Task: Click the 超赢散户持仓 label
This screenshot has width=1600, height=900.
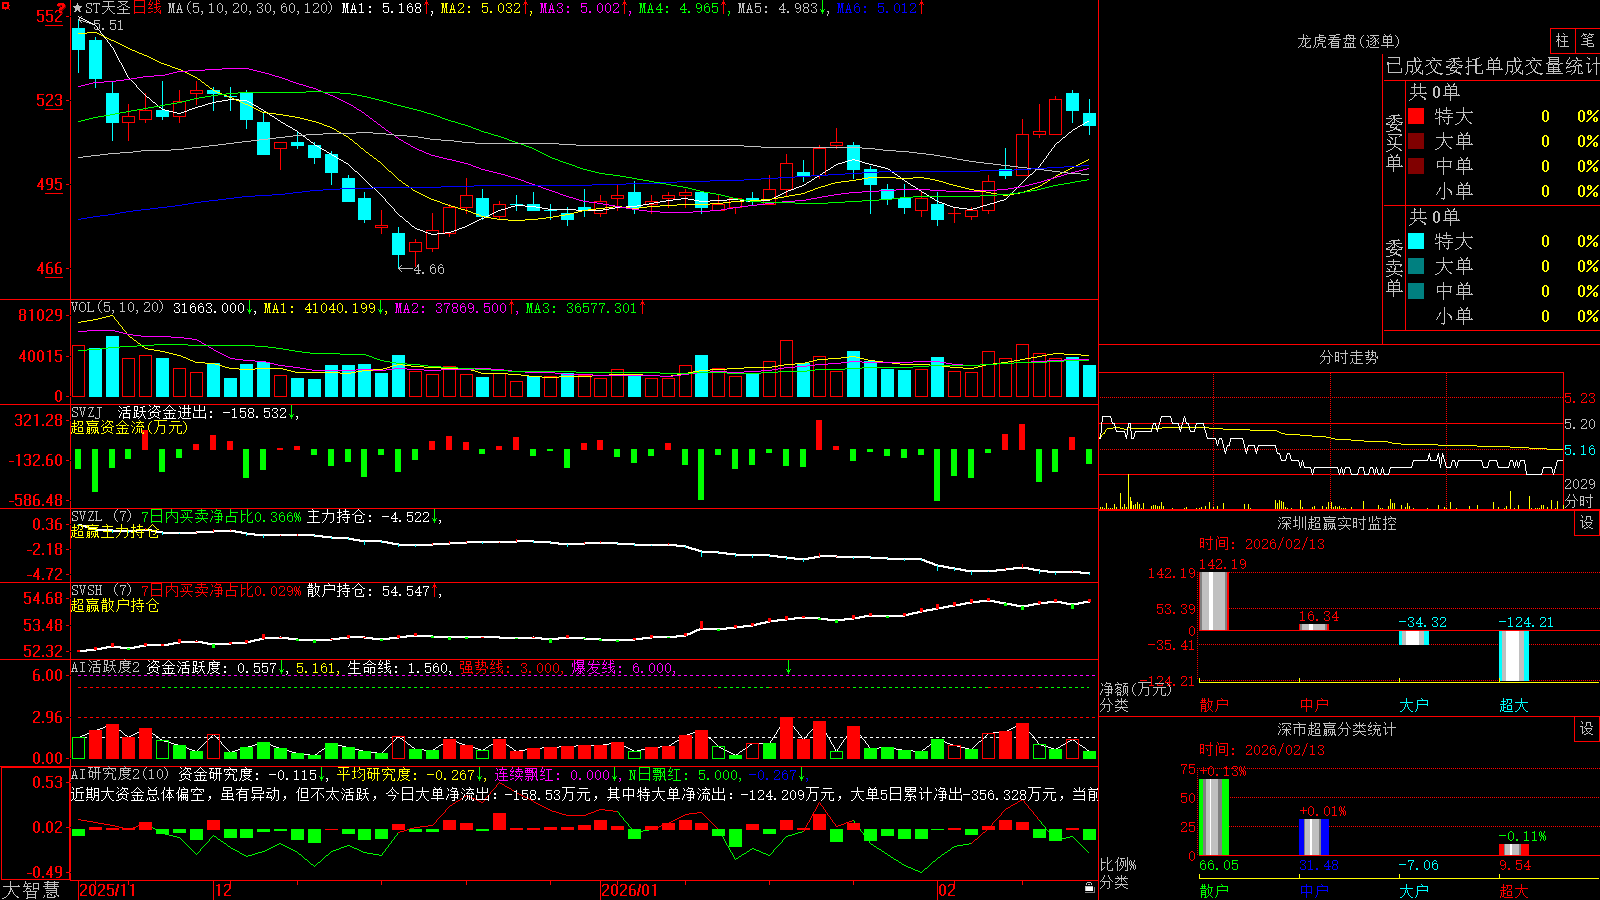Action: tap(115, 605)
